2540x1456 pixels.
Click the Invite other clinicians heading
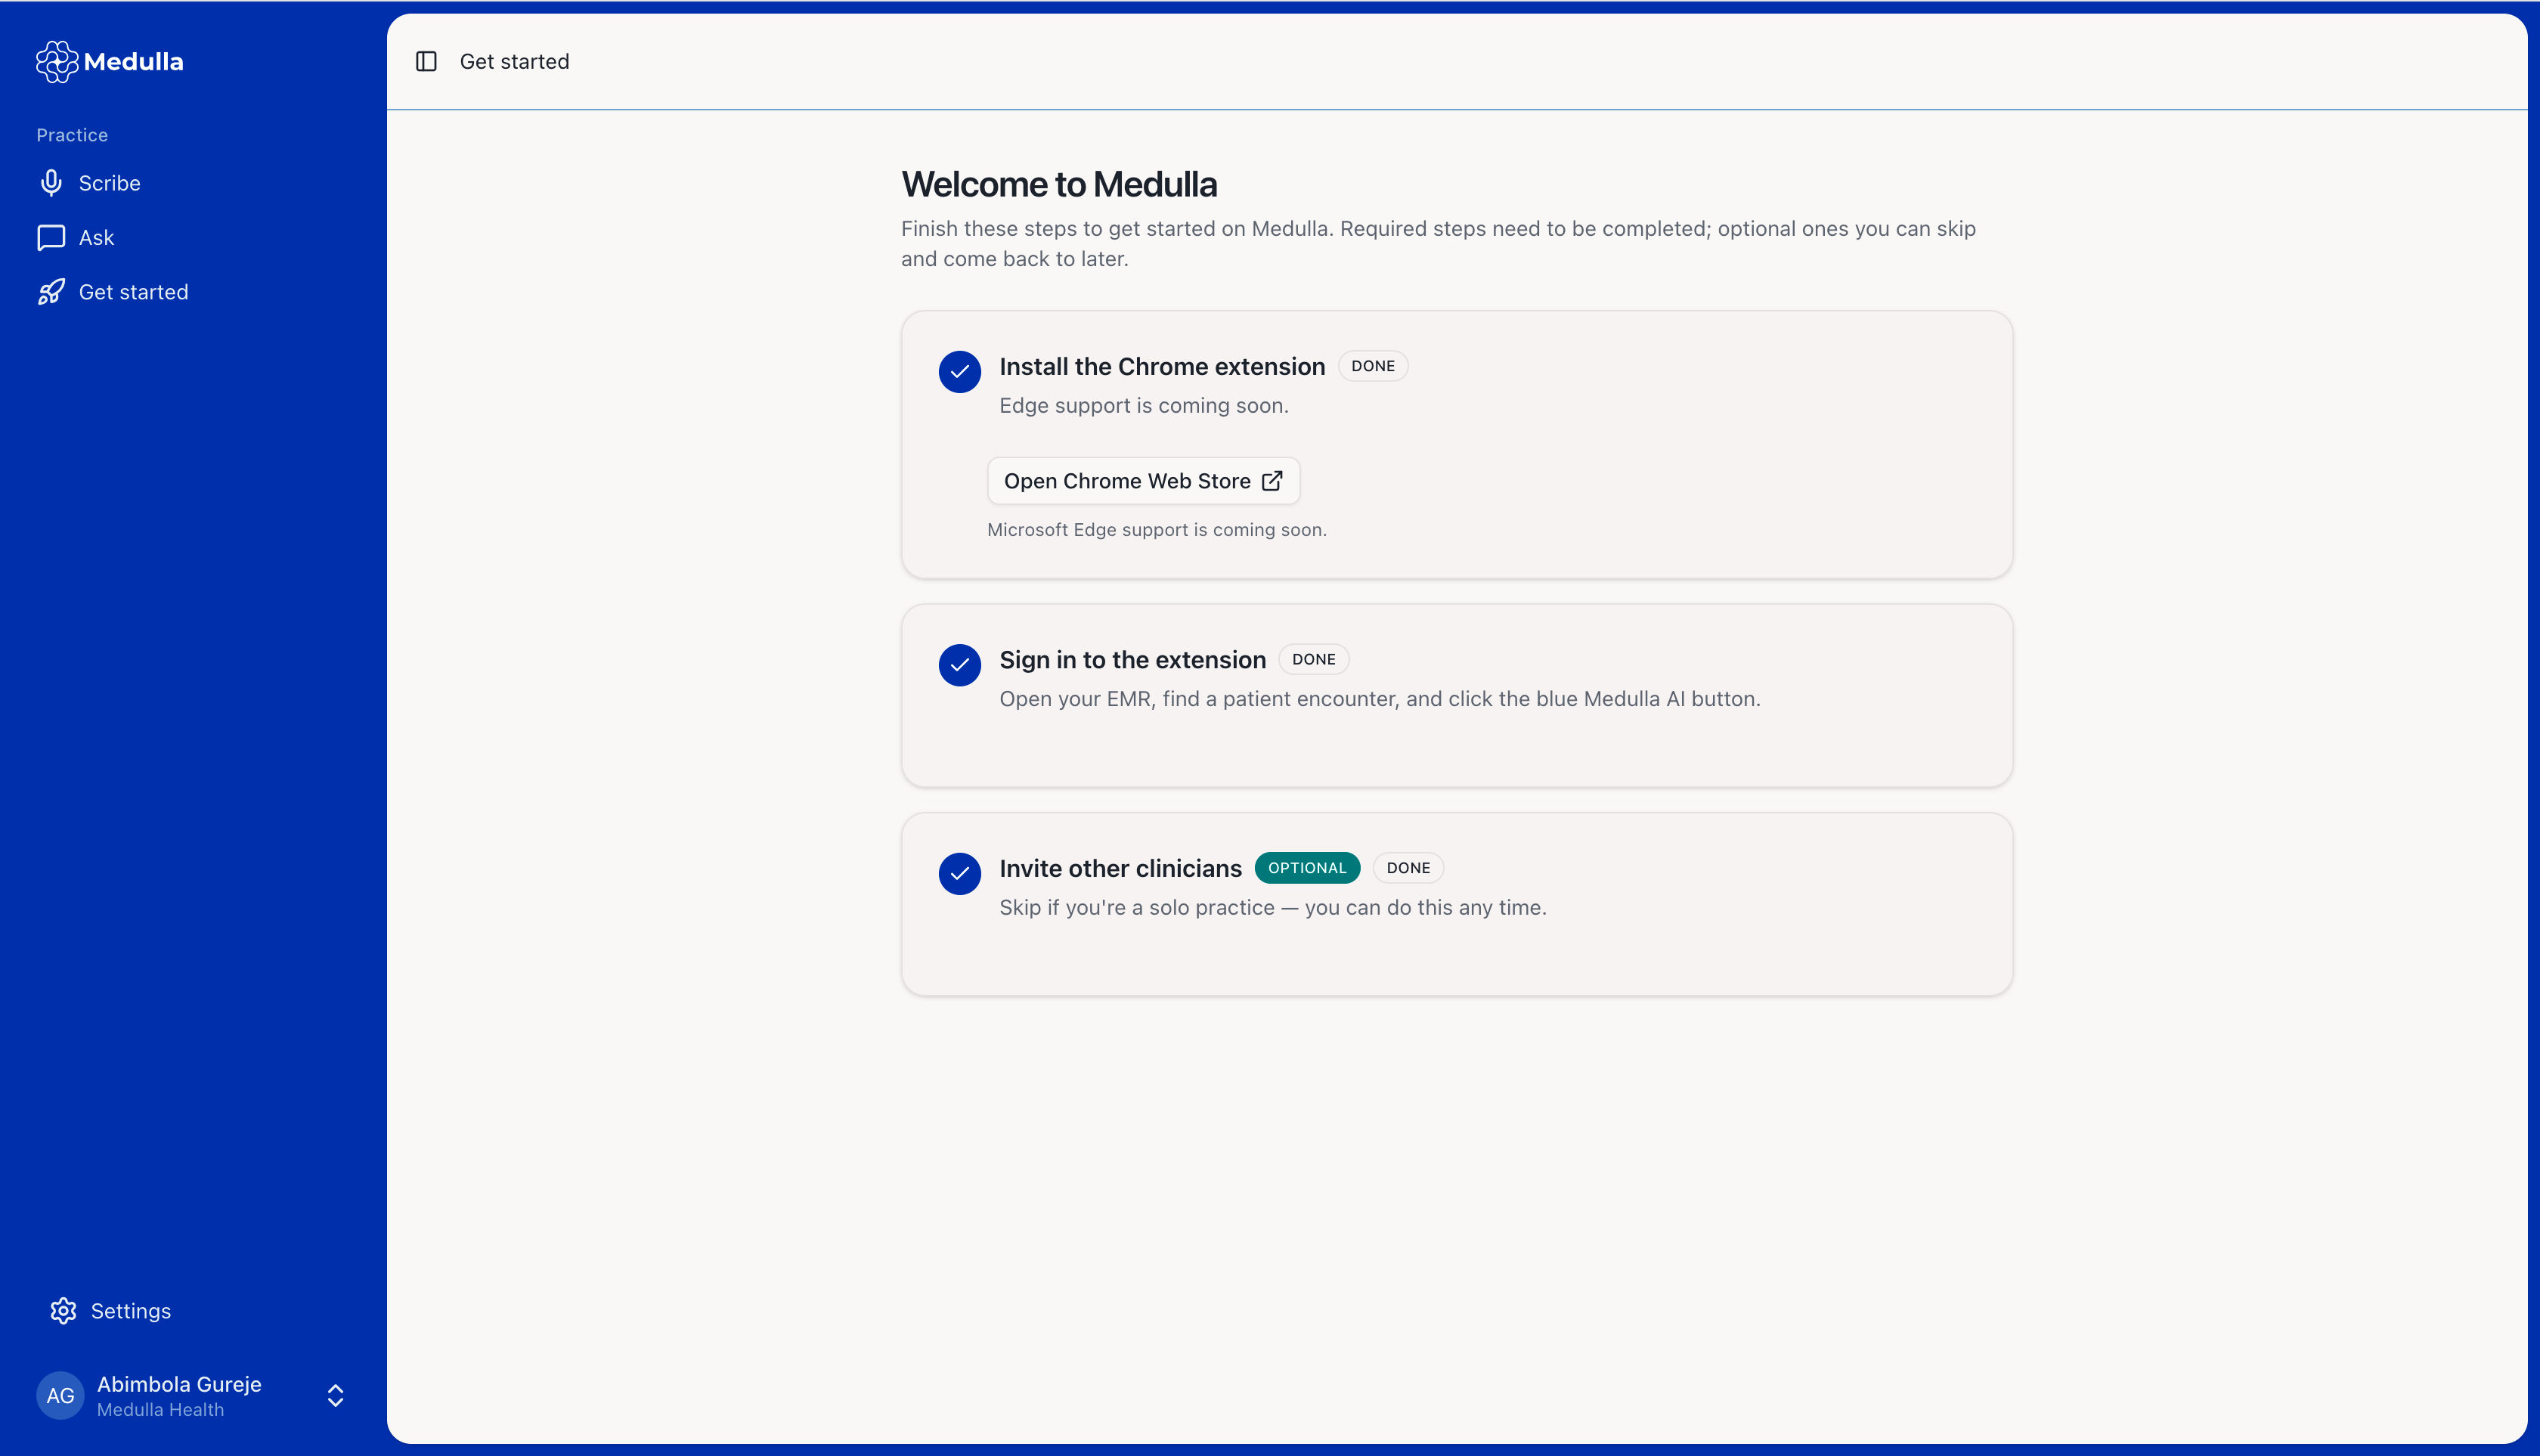click(x=1120, y=868)
